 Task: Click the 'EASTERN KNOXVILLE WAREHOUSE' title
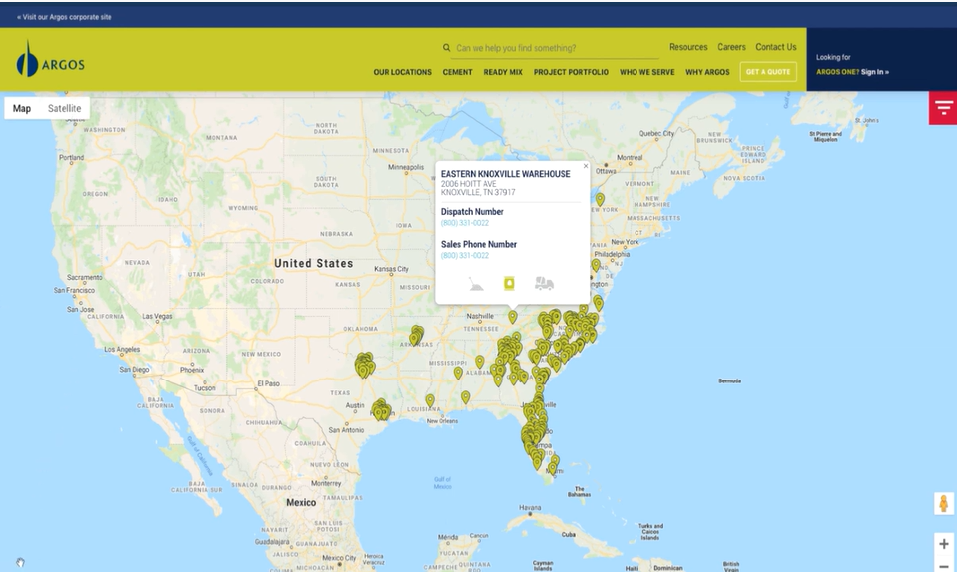pos(505,174)
